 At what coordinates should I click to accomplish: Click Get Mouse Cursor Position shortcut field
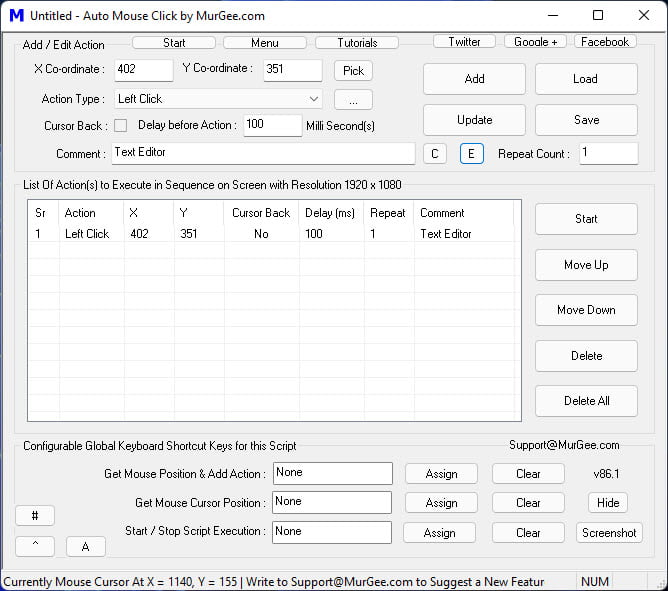coord(332,502)
